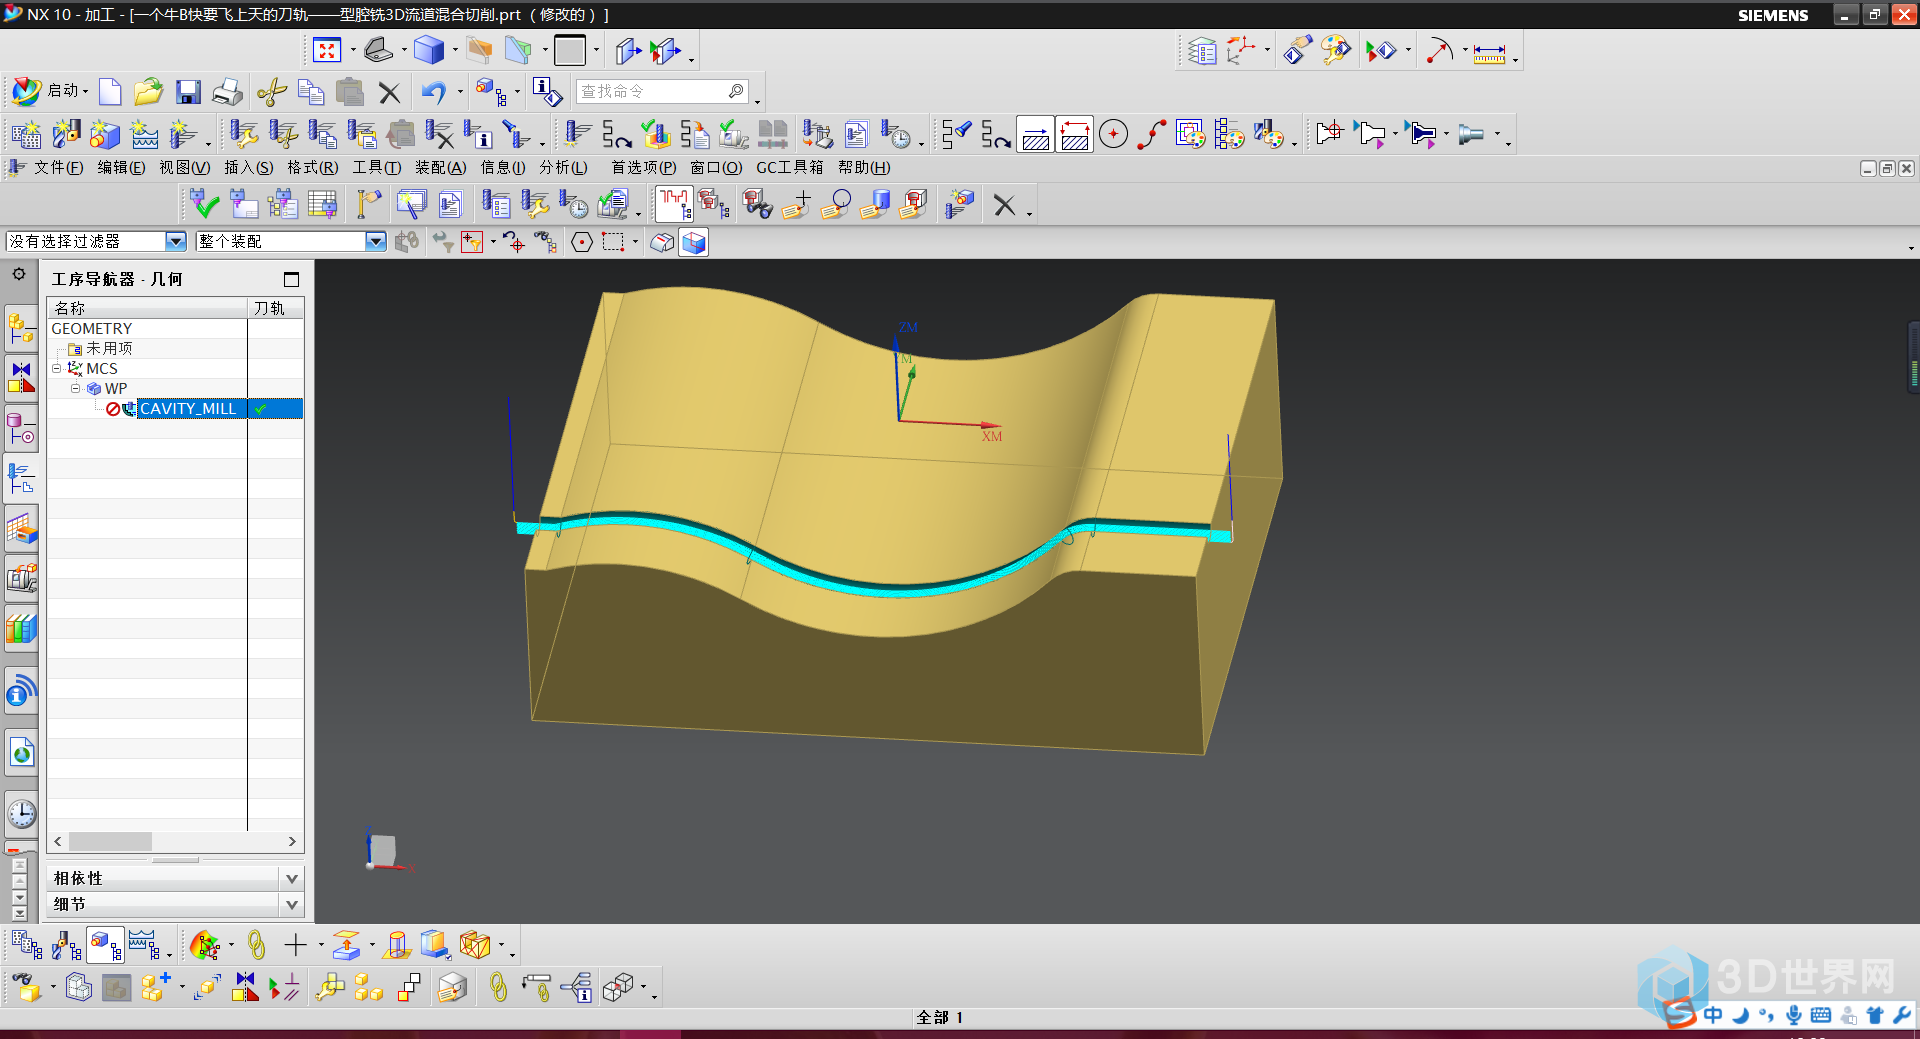Click the Shop Documentation icon
Screen dimensions: 1920x1039
856,134
